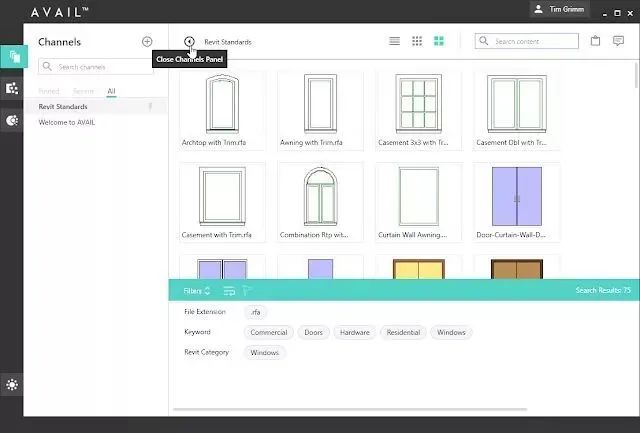Click the Search content field

[x=527, y=41]
